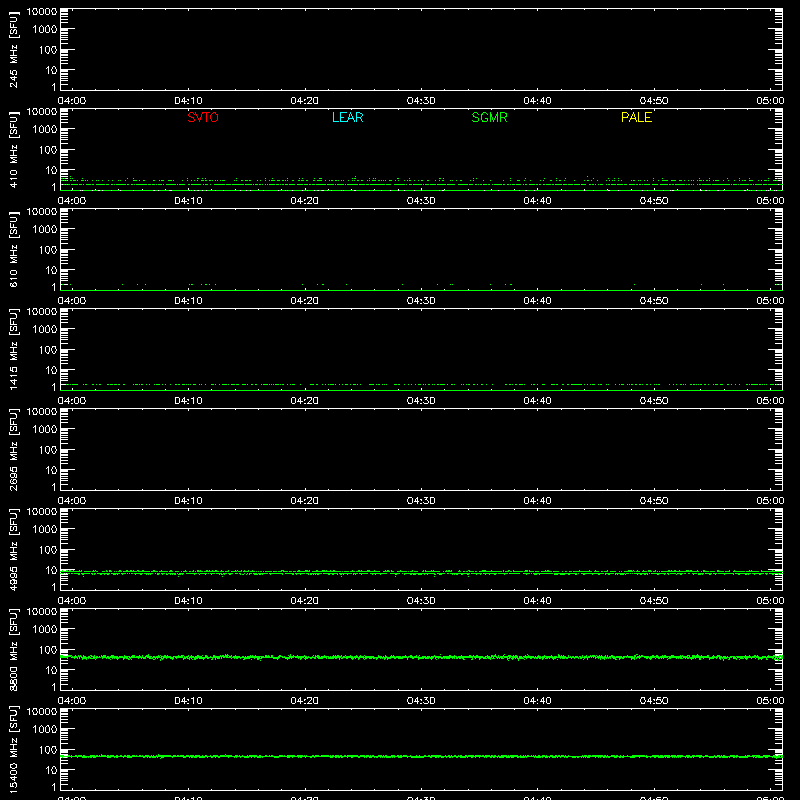800x800 pixels.
Task: Select the 8800 MHz [SFU] axis title
Action: 14,649
